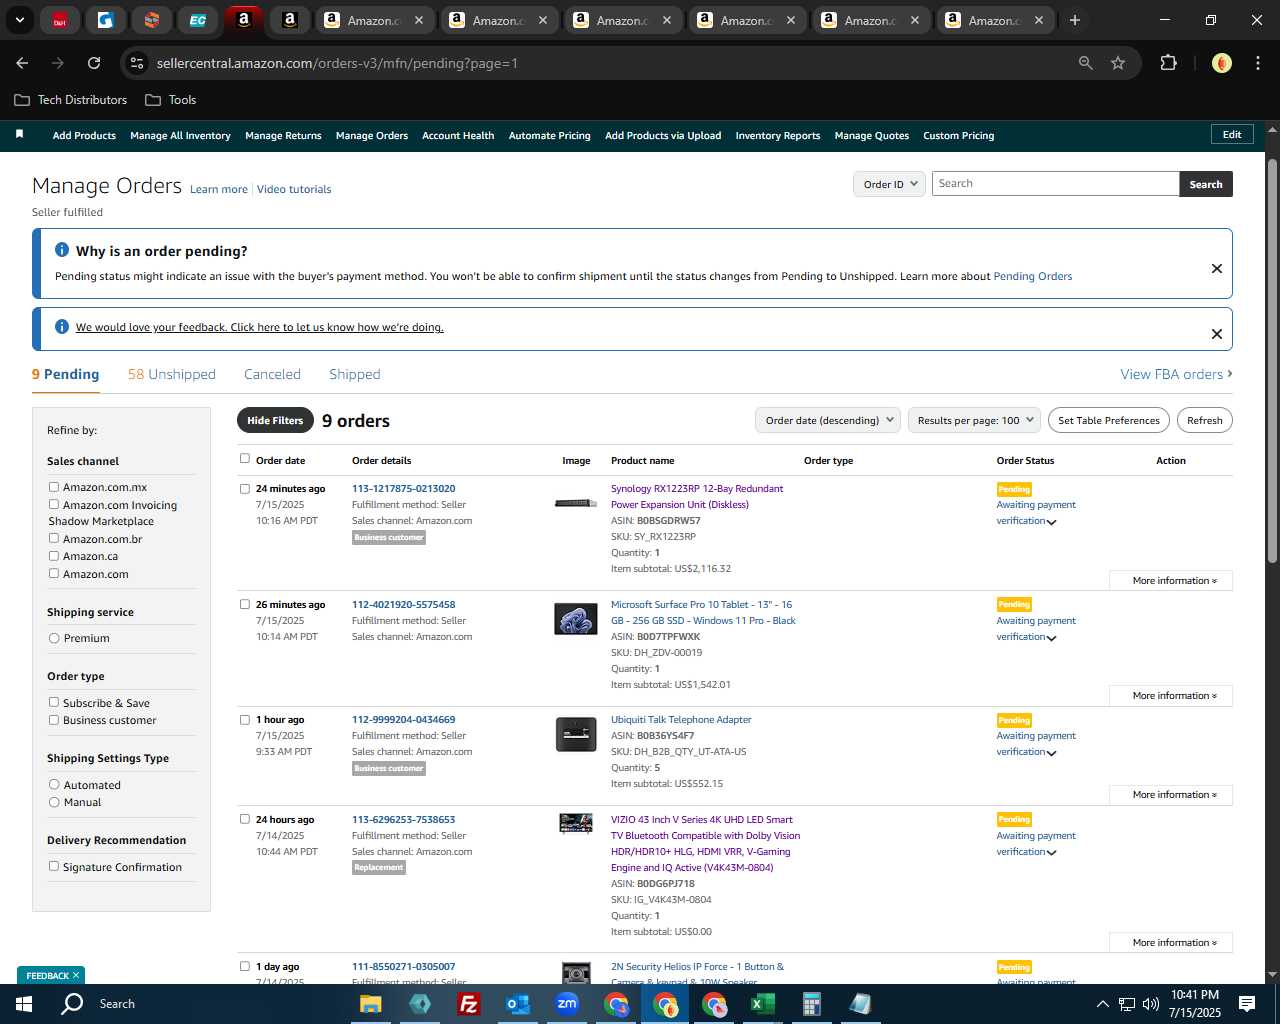Show hidden system tray icons
The width and height of the screenshot is (1280, 1024).
pyautogui.click(x=1102, y=1004)
